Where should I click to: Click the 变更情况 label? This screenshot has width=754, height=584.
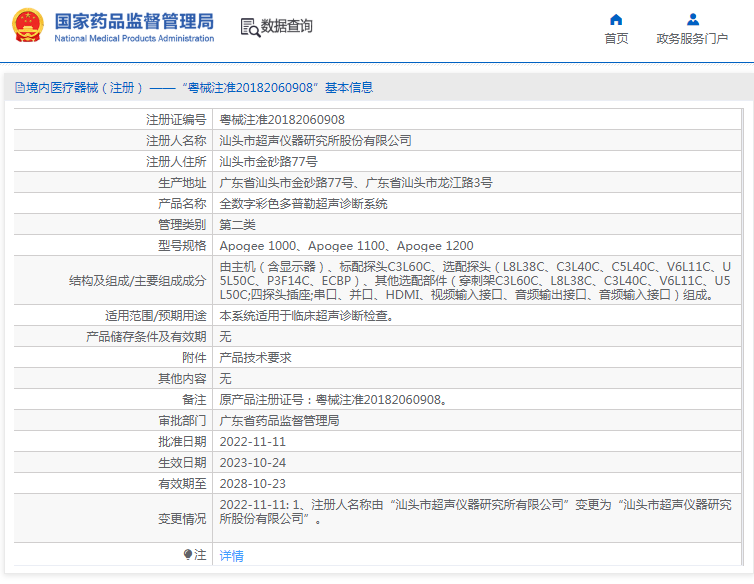[182, 519]
